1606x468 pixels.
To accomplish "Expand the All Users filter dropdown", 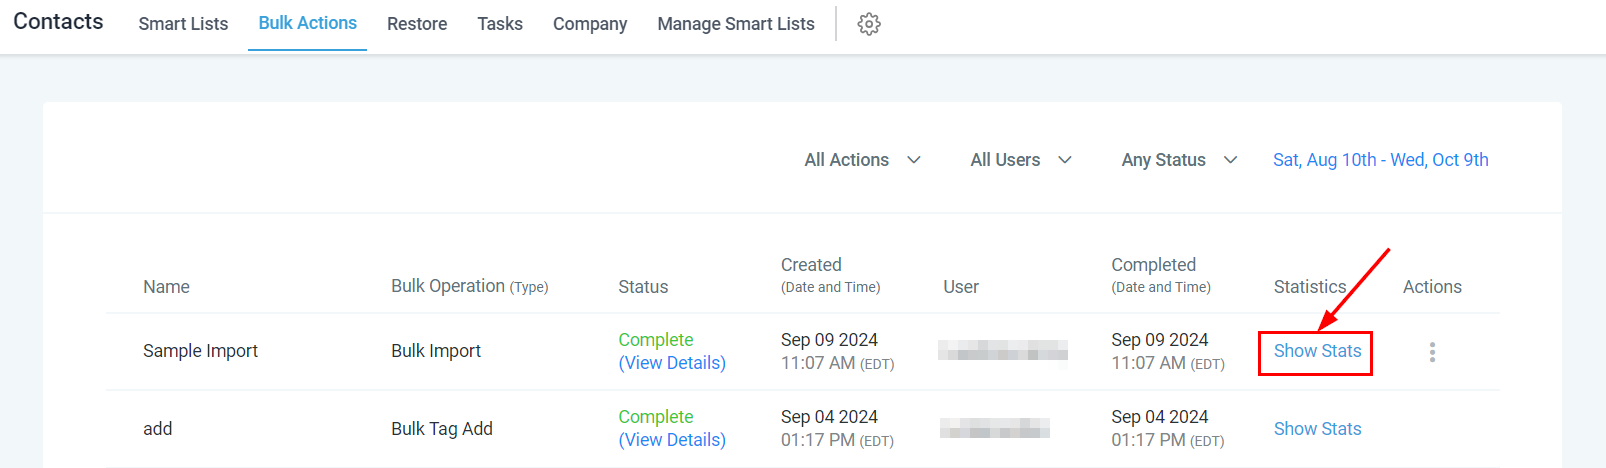I will click(x=1021, y=160).
